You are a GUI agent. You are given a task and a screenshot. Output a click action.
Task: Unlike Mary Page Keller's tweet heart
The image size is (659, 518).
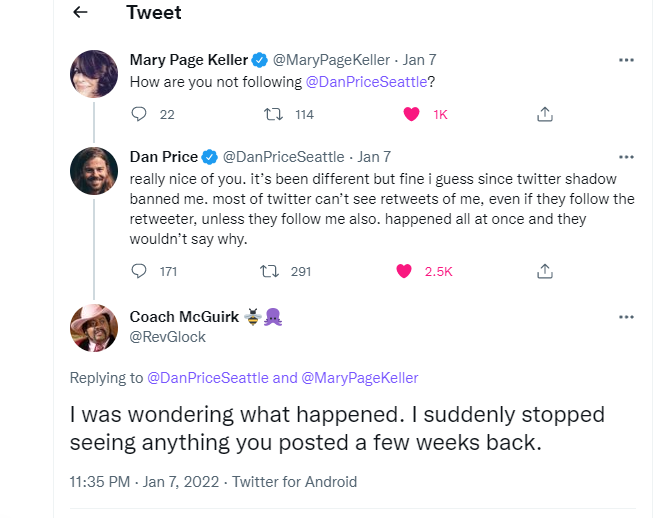[411, 114]
